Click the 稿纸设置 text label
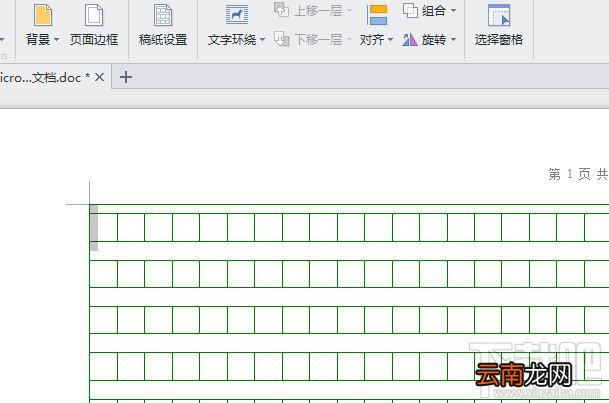Image resolution: width=609 pixels, height=403 pixels. click(163, 40)
